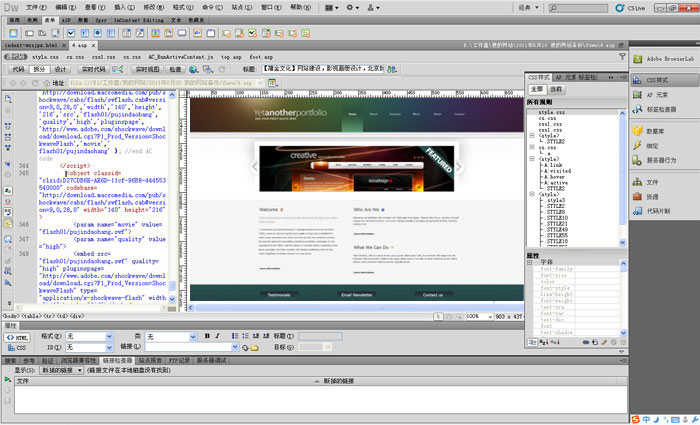Click the edit rule pencil icon in CSS panel
This screenshot has height=425, width=700.
(x=604, y=342)
